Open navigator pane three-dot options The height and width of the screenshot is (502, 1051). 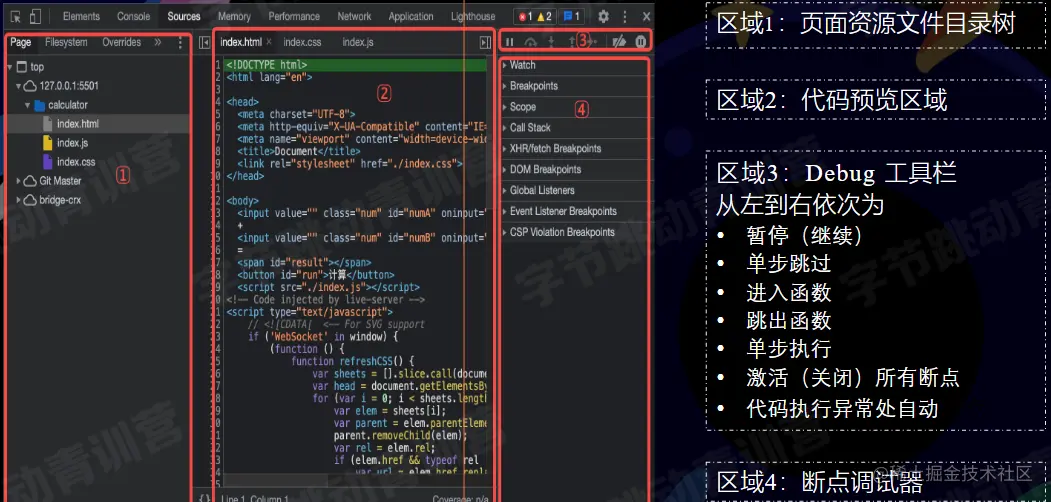[180, 43]
